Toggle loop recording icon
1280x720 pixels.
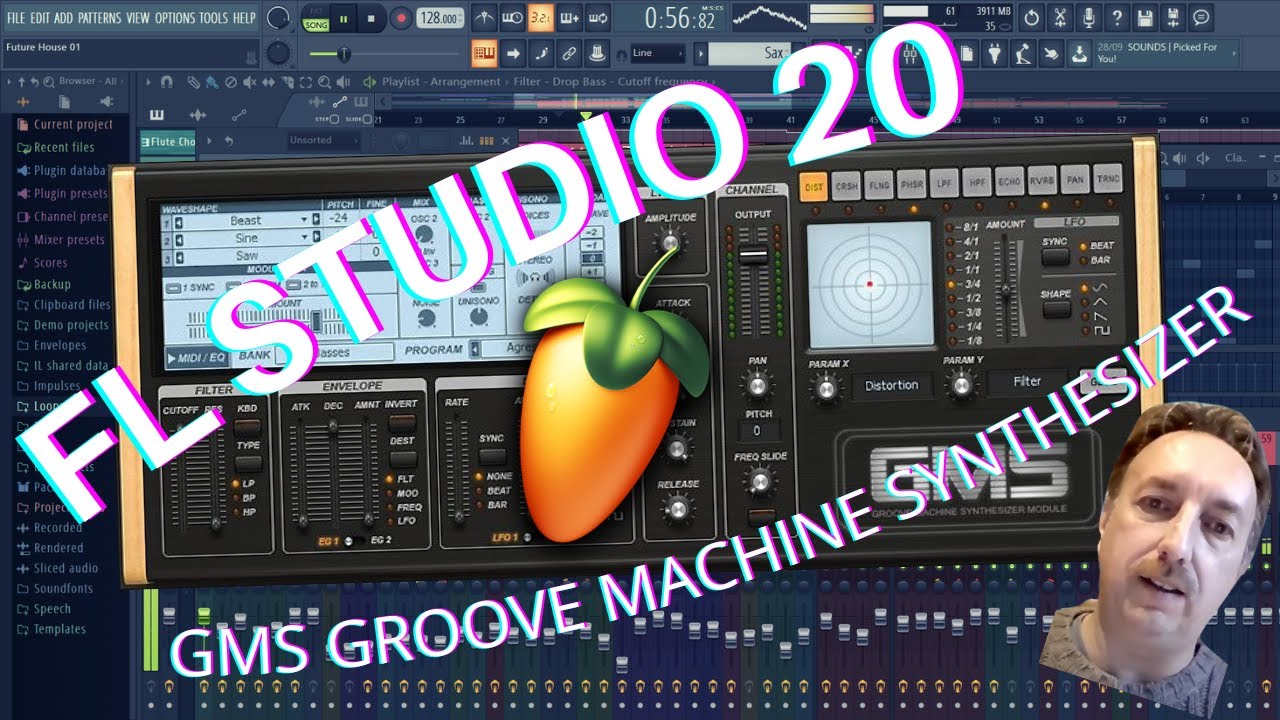[x=600, y=18]
